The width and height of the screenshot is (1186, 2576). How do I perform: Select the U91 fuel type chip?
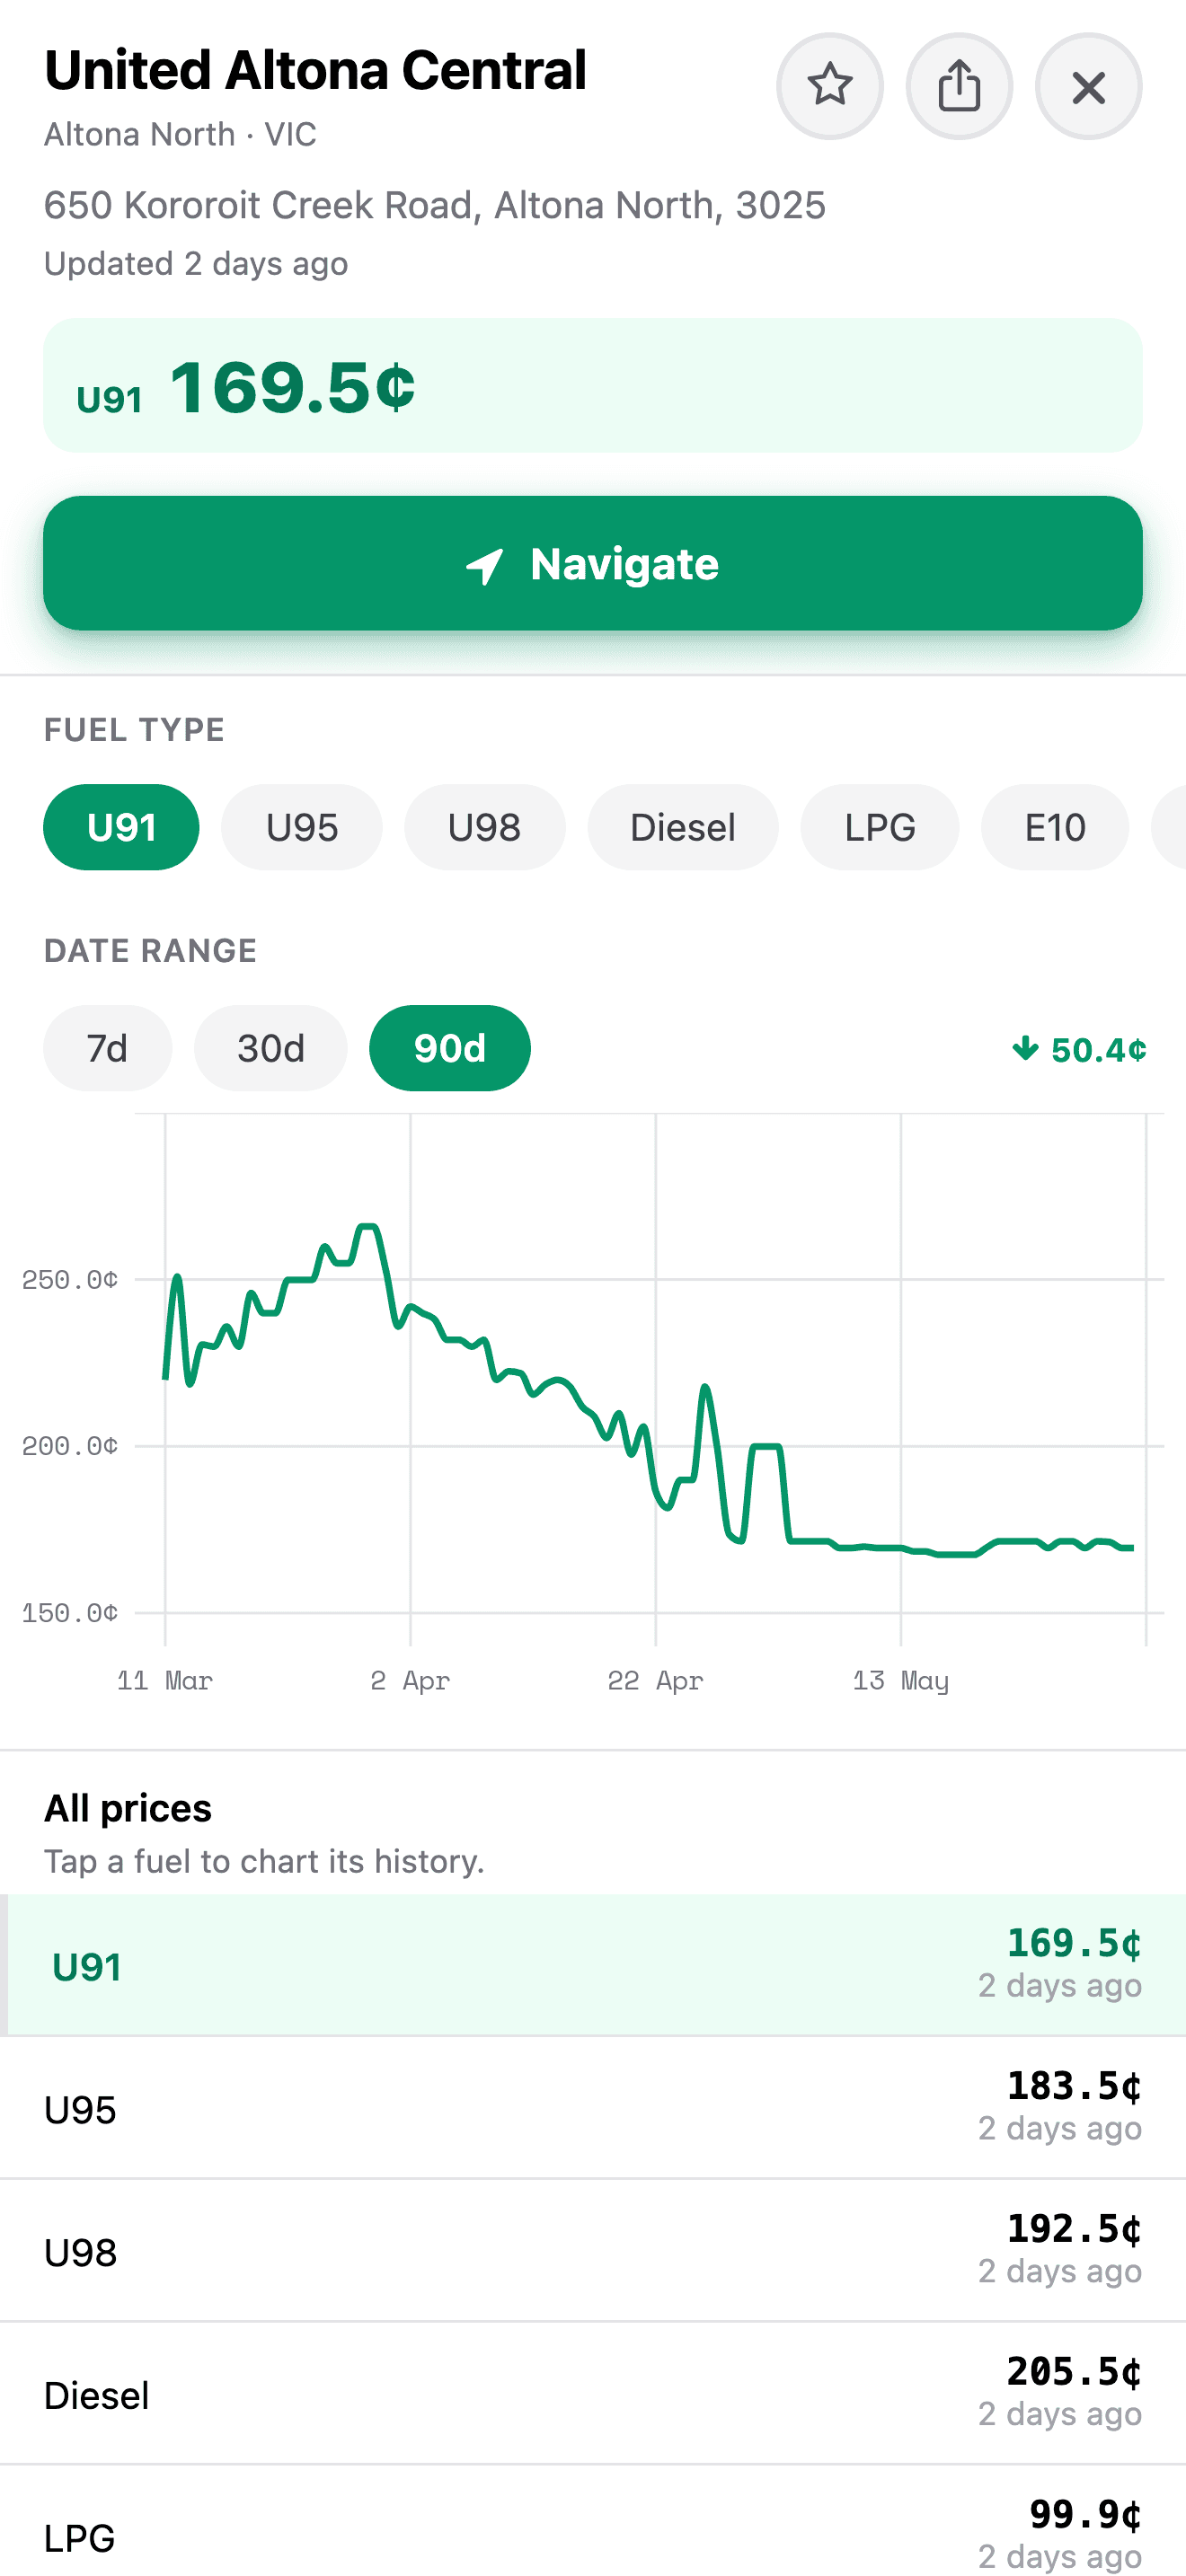pos(121,827)
